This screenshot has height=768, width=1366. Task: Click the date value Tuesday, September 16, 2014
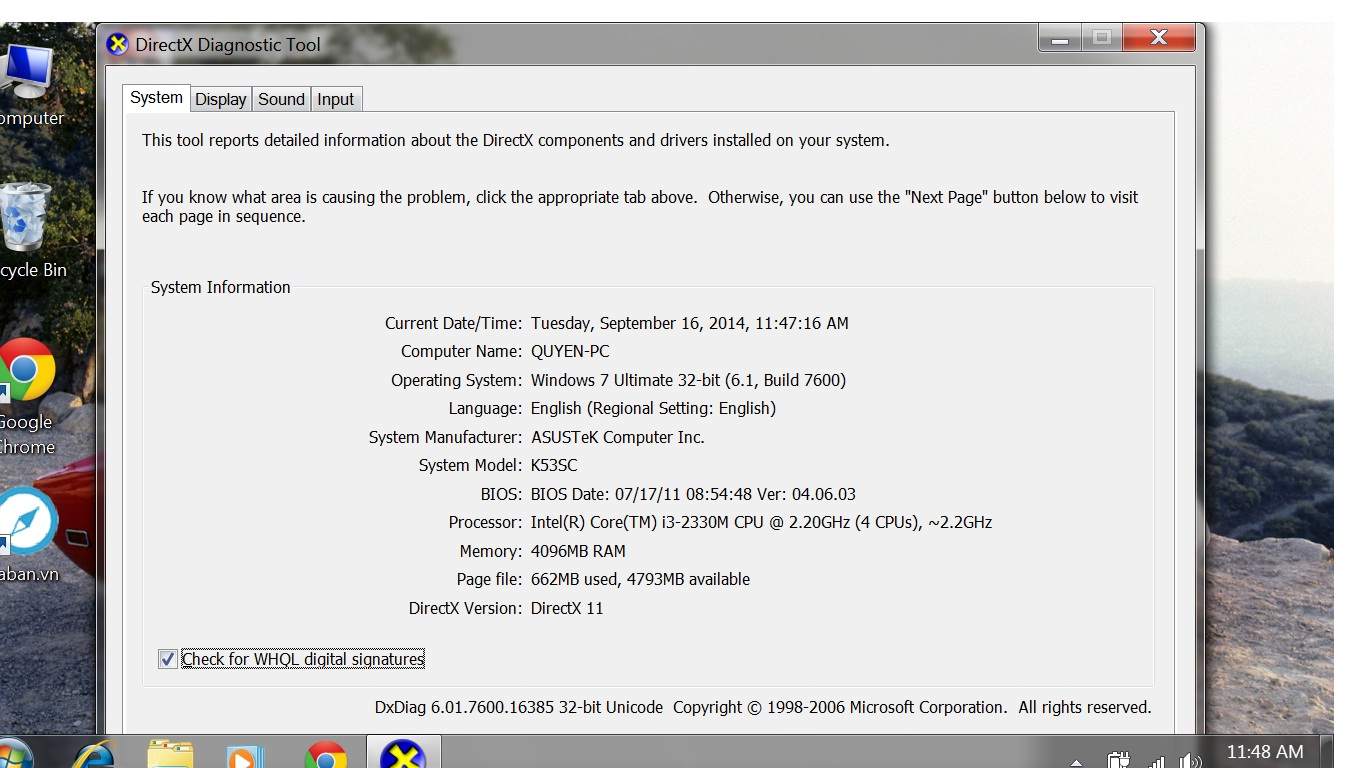coord(689,323)
